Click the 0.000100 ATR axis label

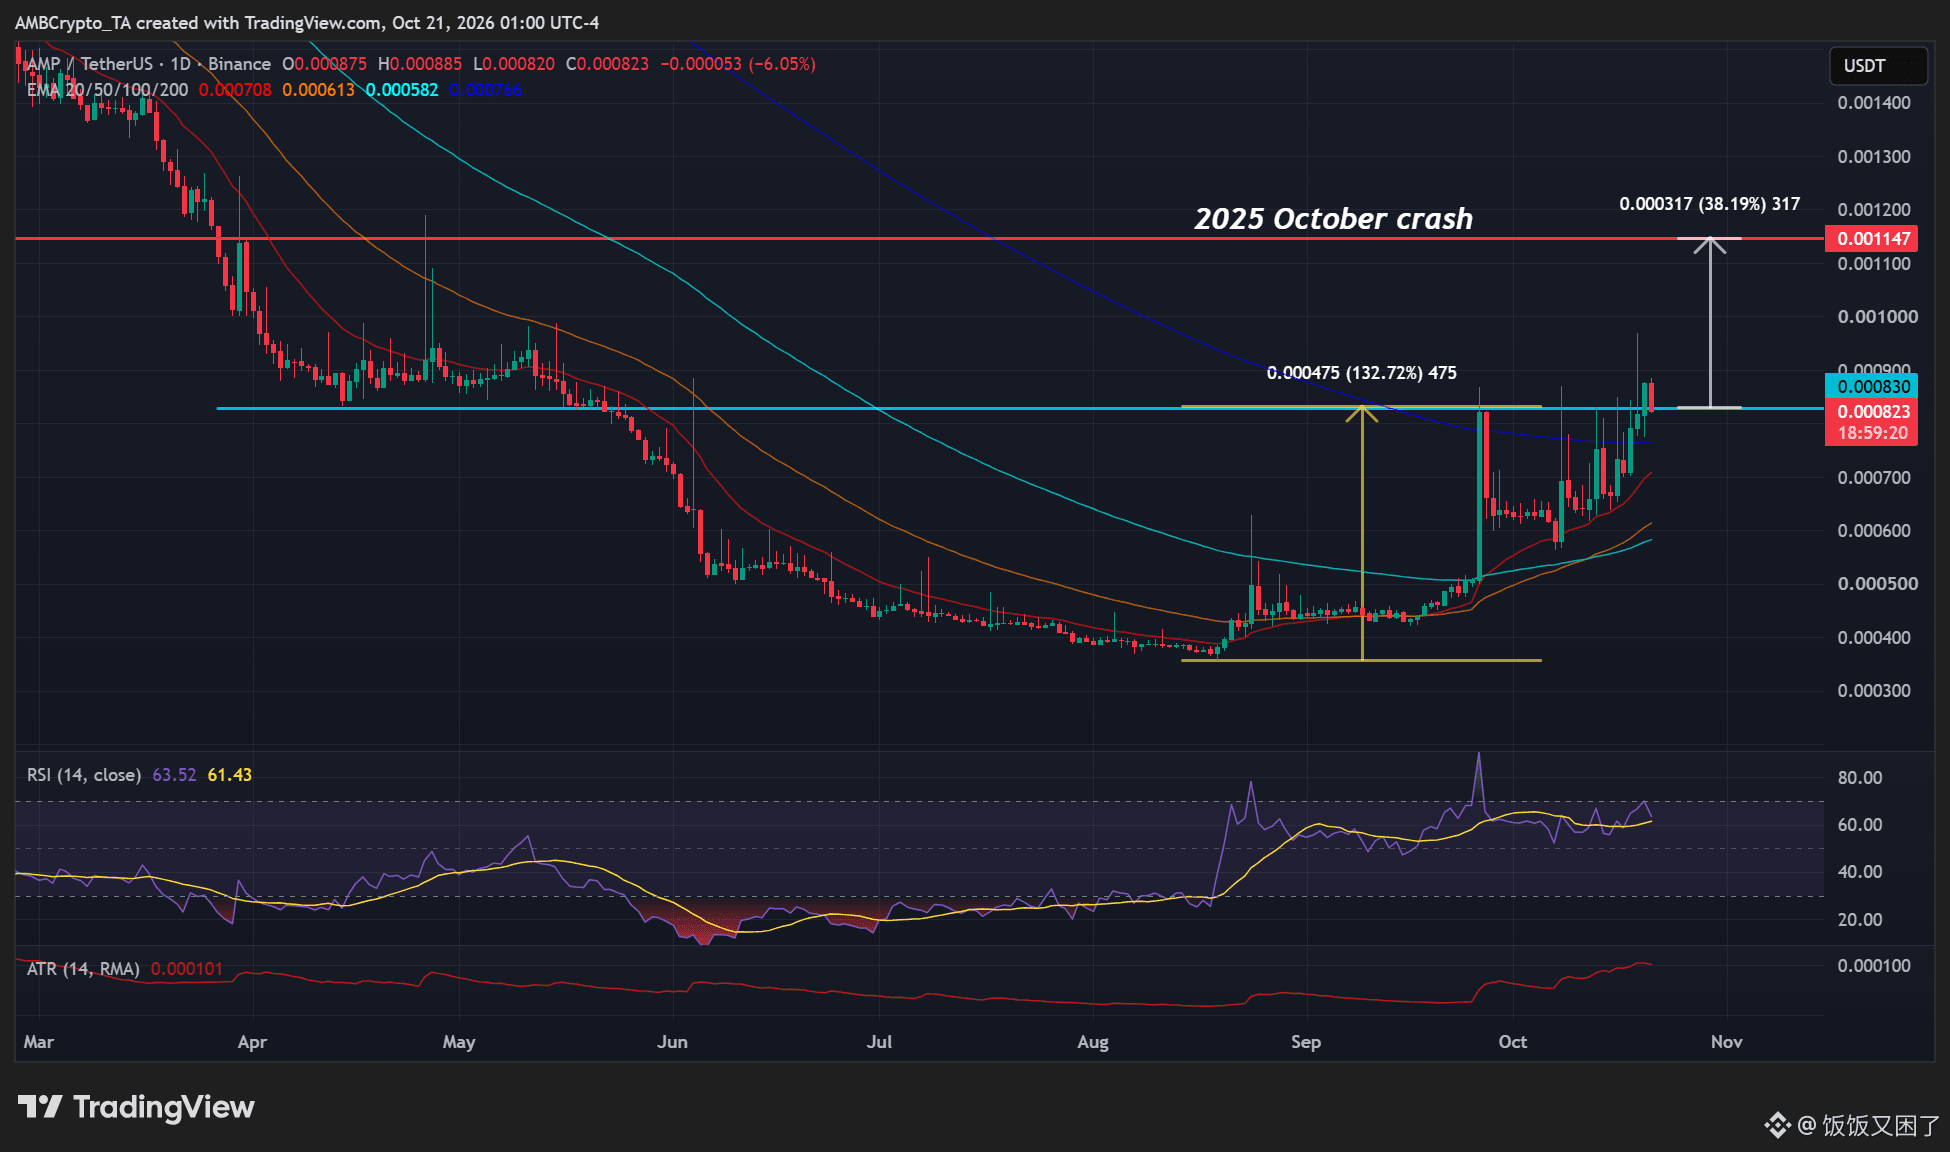(1874, 966)
